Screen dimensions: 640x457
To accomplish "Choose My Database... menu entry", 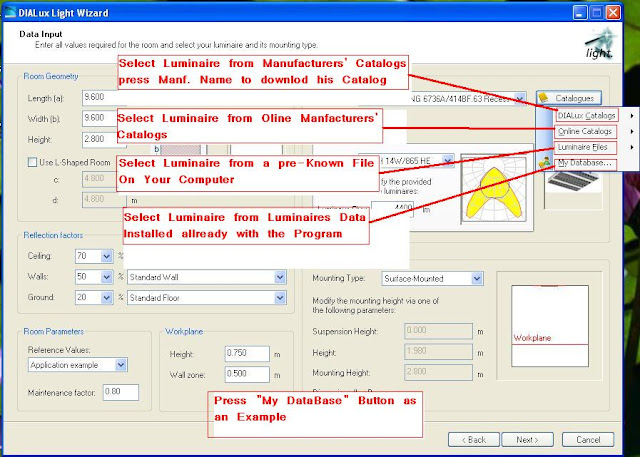I will 585,163.
